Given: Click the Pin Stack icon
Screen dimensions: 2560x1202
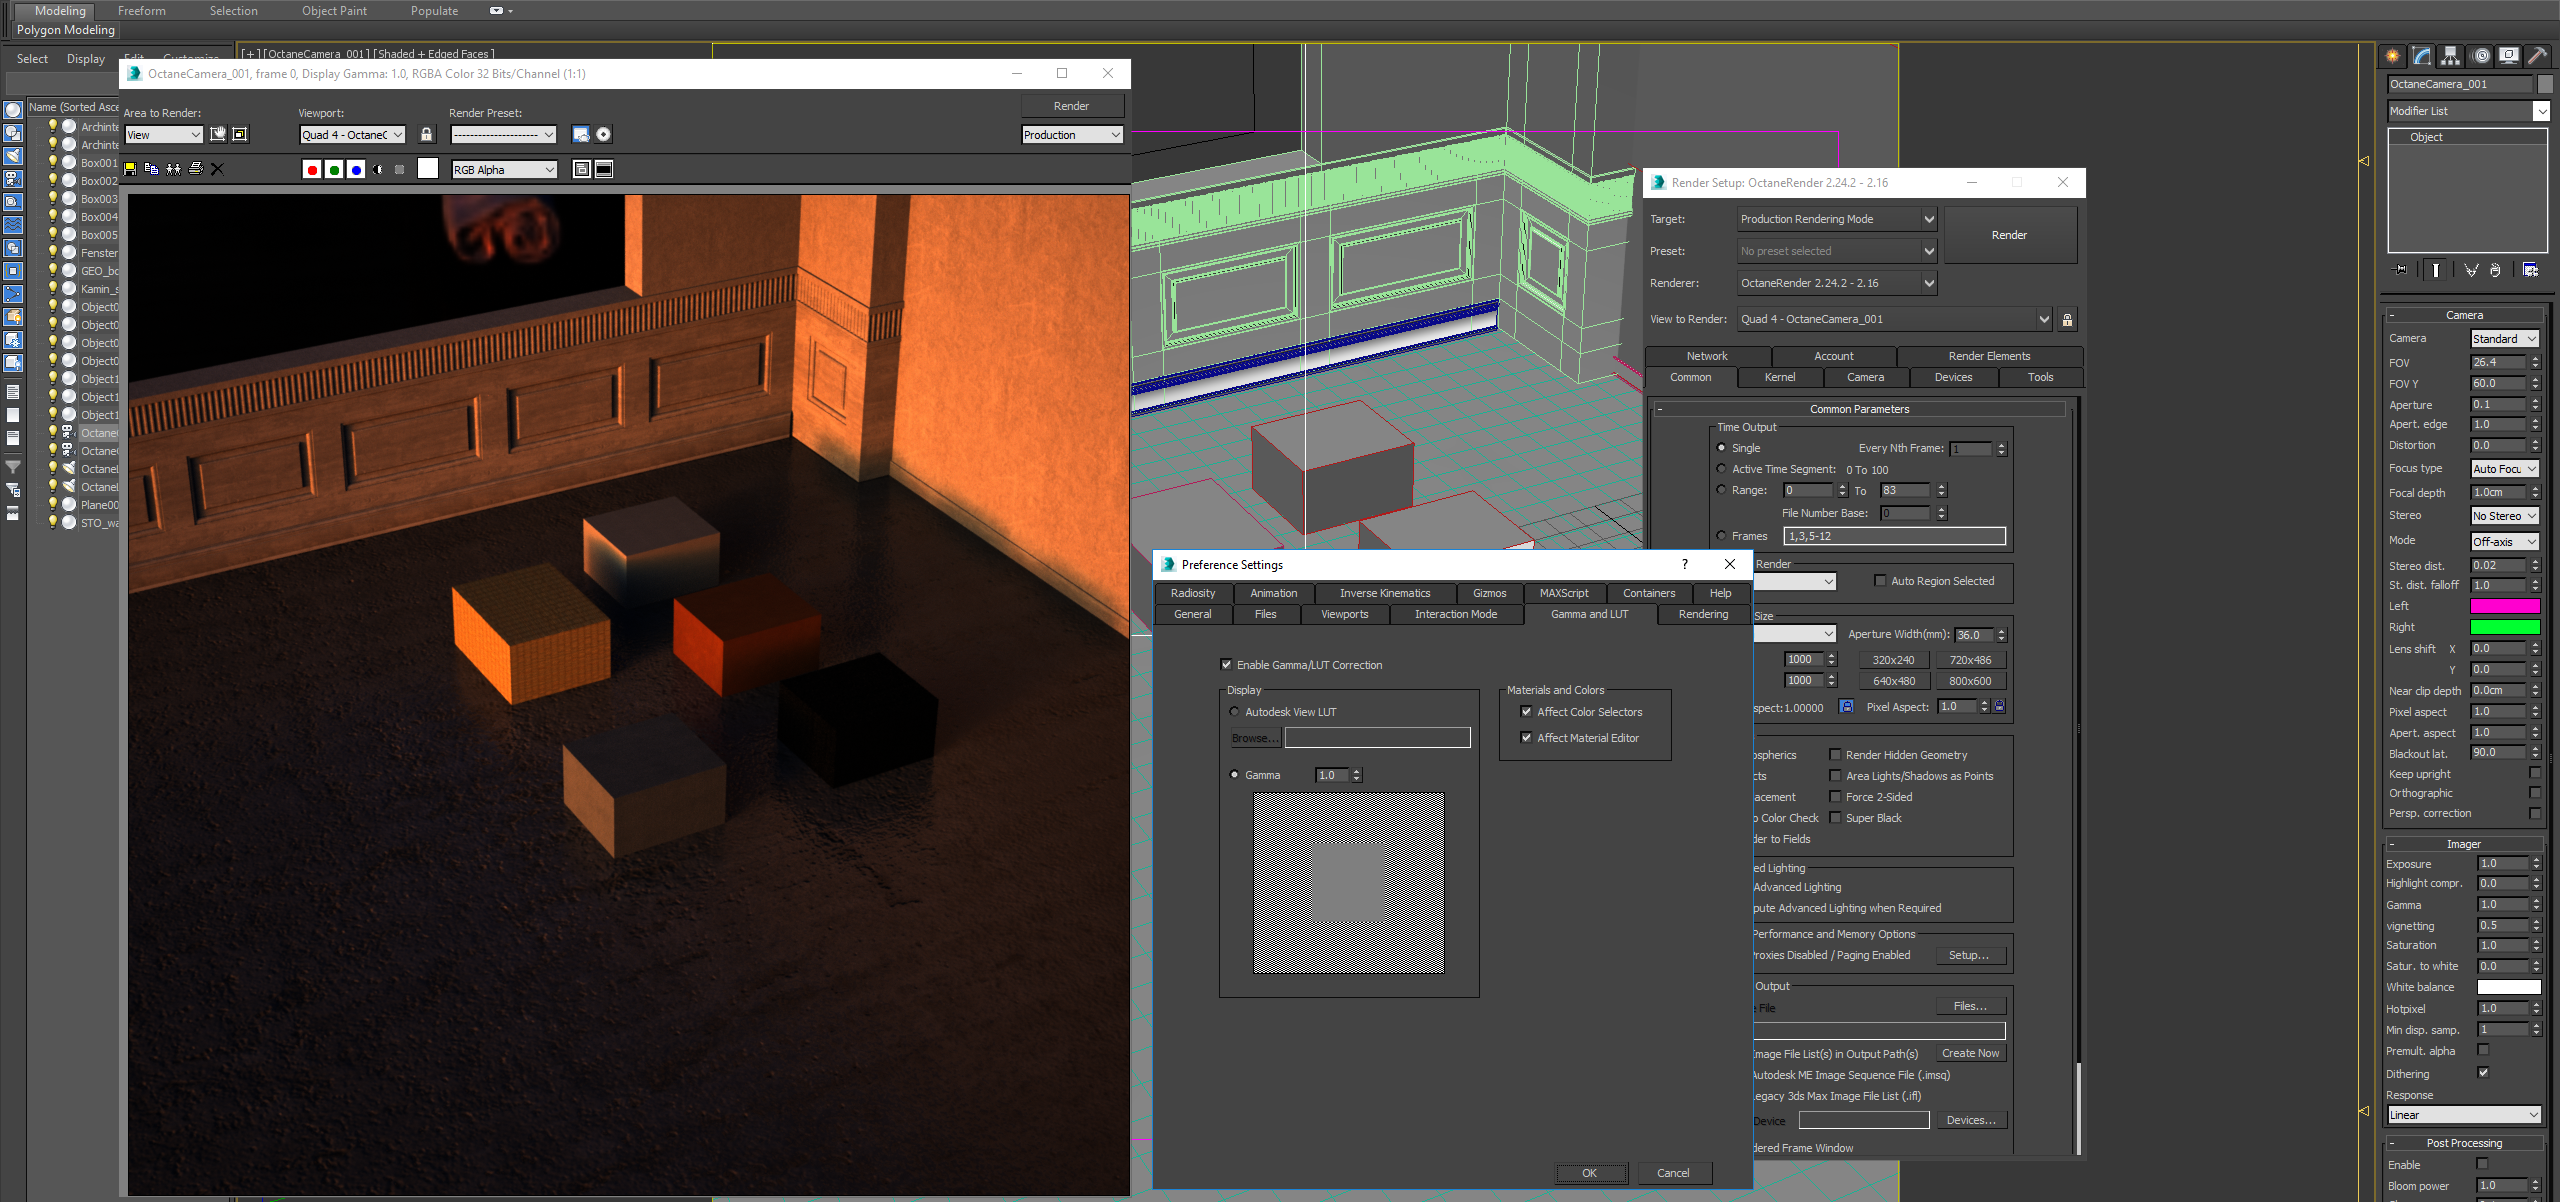Looking at the screenshot, I should (2400, 270).
